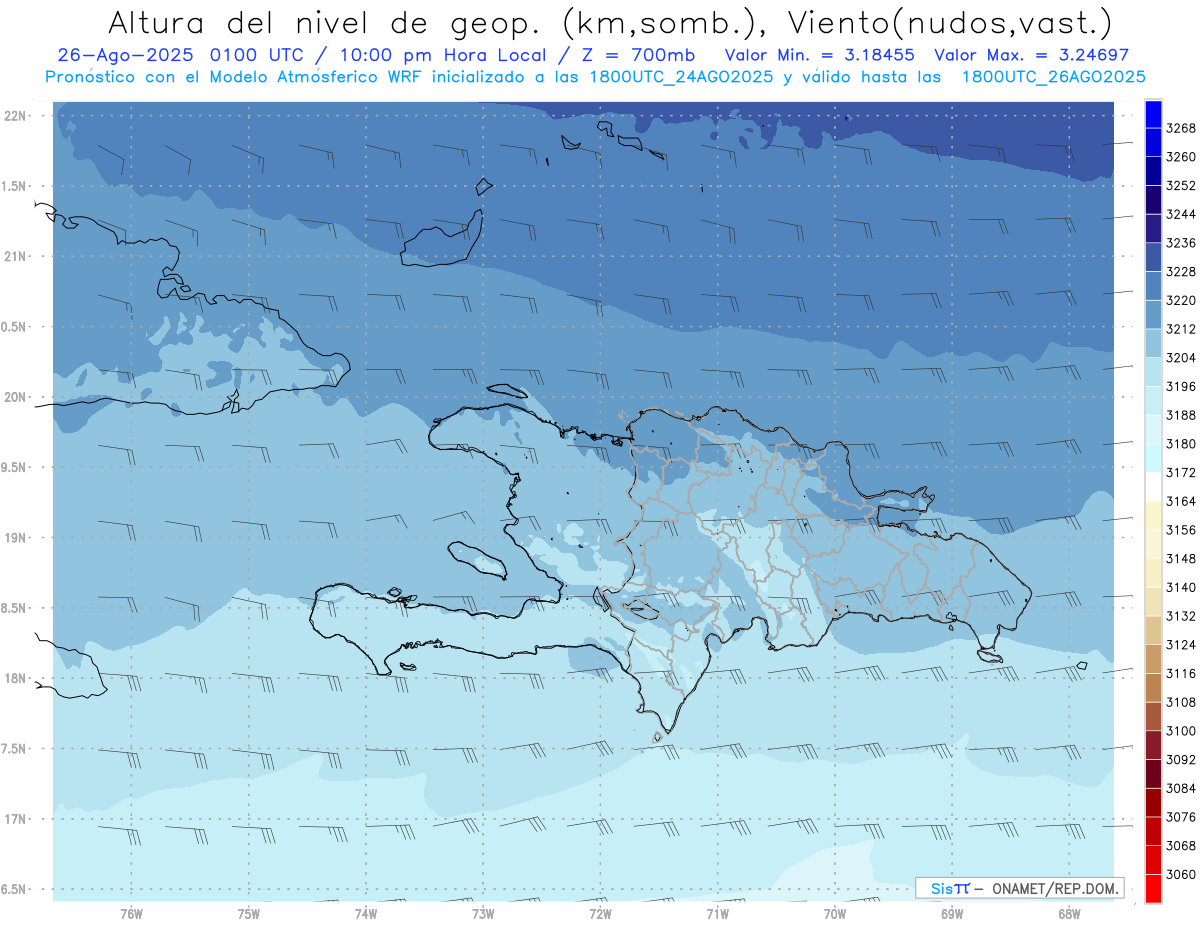
Task: Click the 3212 legend value
Action: pyautogui.click(x=1181, y=329)
